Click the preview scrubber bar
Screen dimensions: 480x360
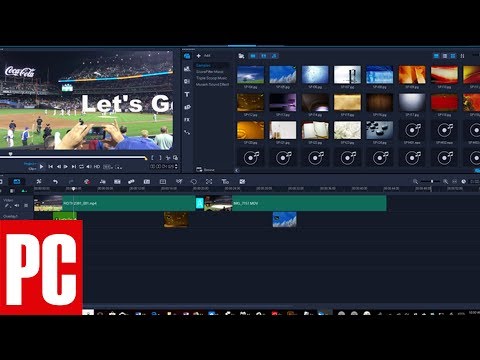[x=73, y=157]
